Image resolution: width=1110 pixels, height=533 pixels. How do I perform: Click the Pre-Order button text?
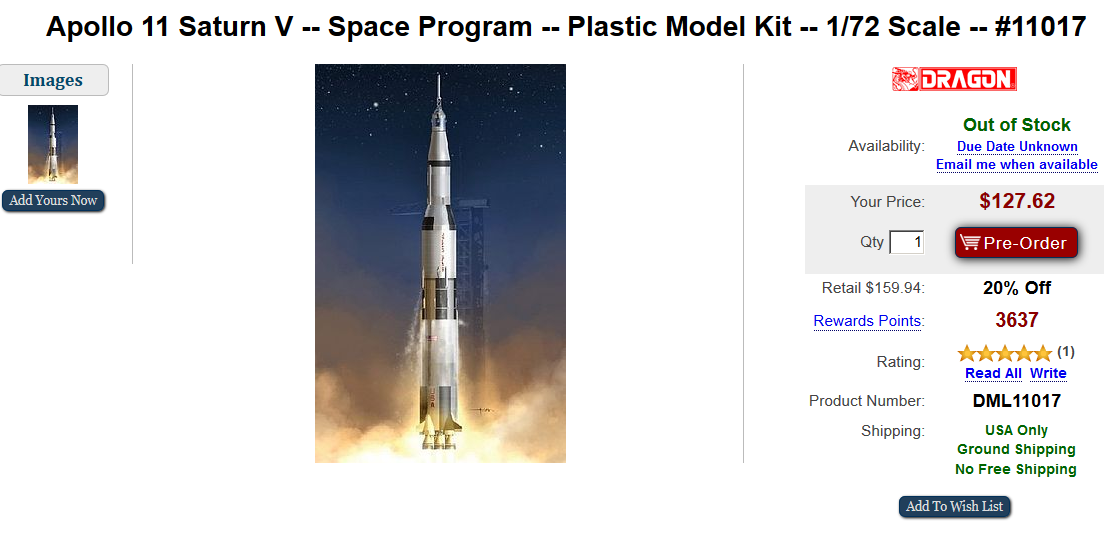point(1025,243)
